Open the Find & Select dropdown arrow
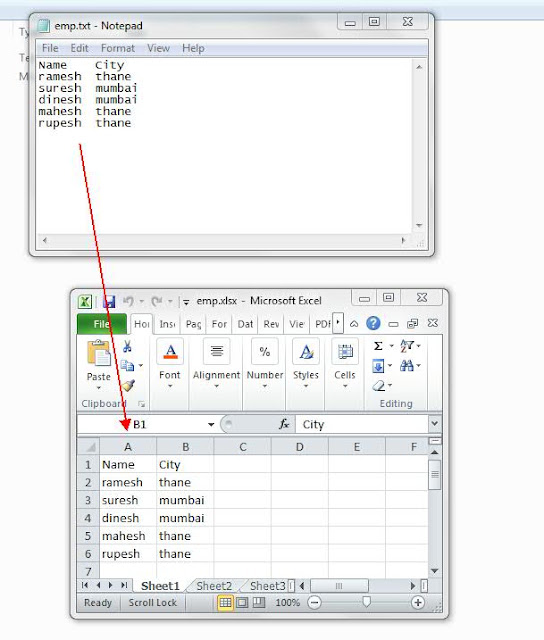544x640 pixels. point(418,365)
